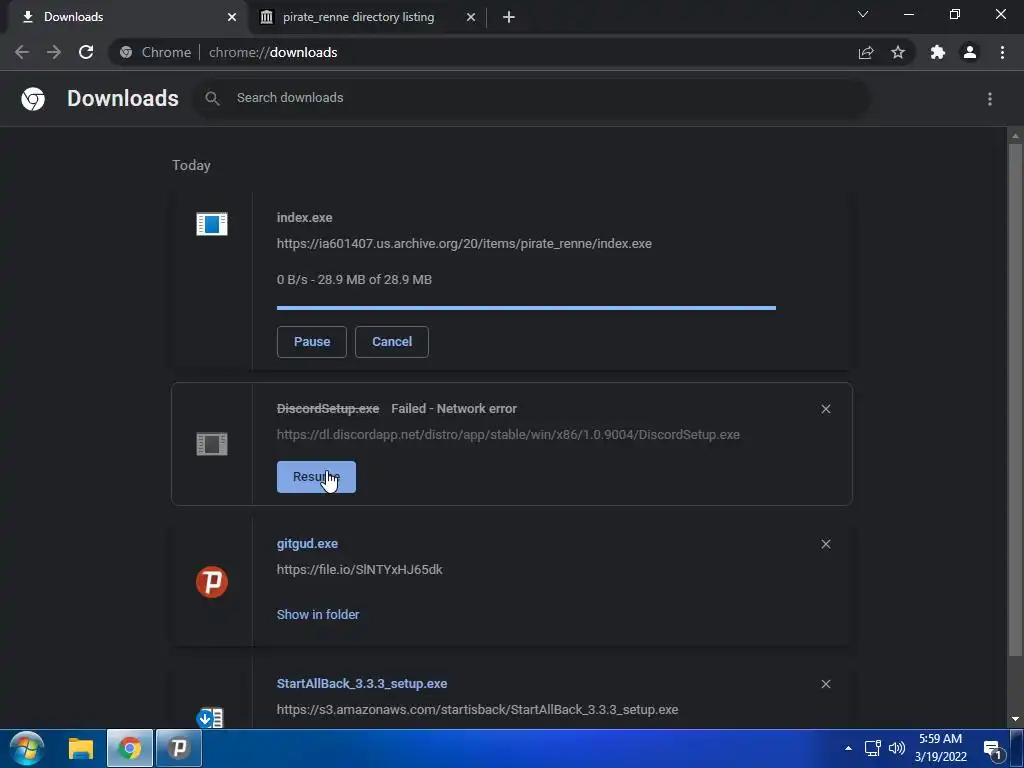Click the 28.9 MB of 28.9 MB text

374,280
